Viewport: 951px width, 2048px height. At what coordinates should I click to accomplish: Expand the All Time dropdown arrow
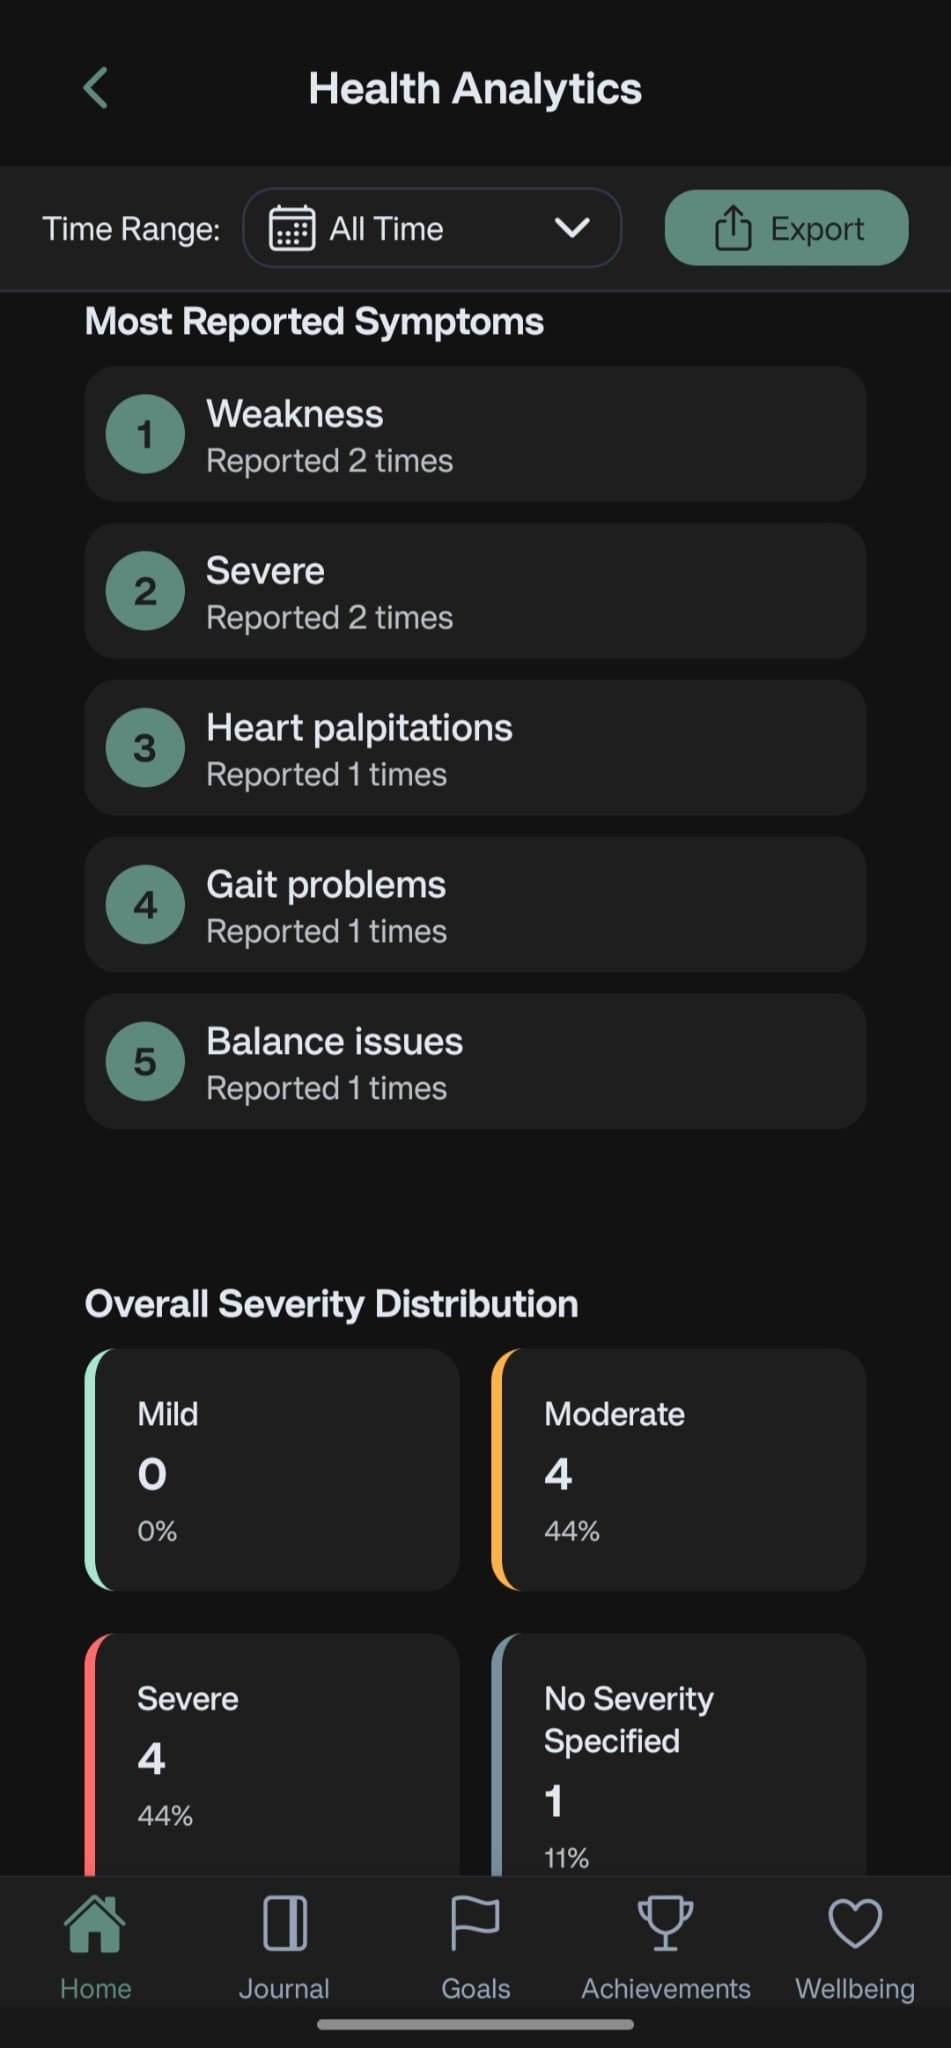tap(572, 228)
